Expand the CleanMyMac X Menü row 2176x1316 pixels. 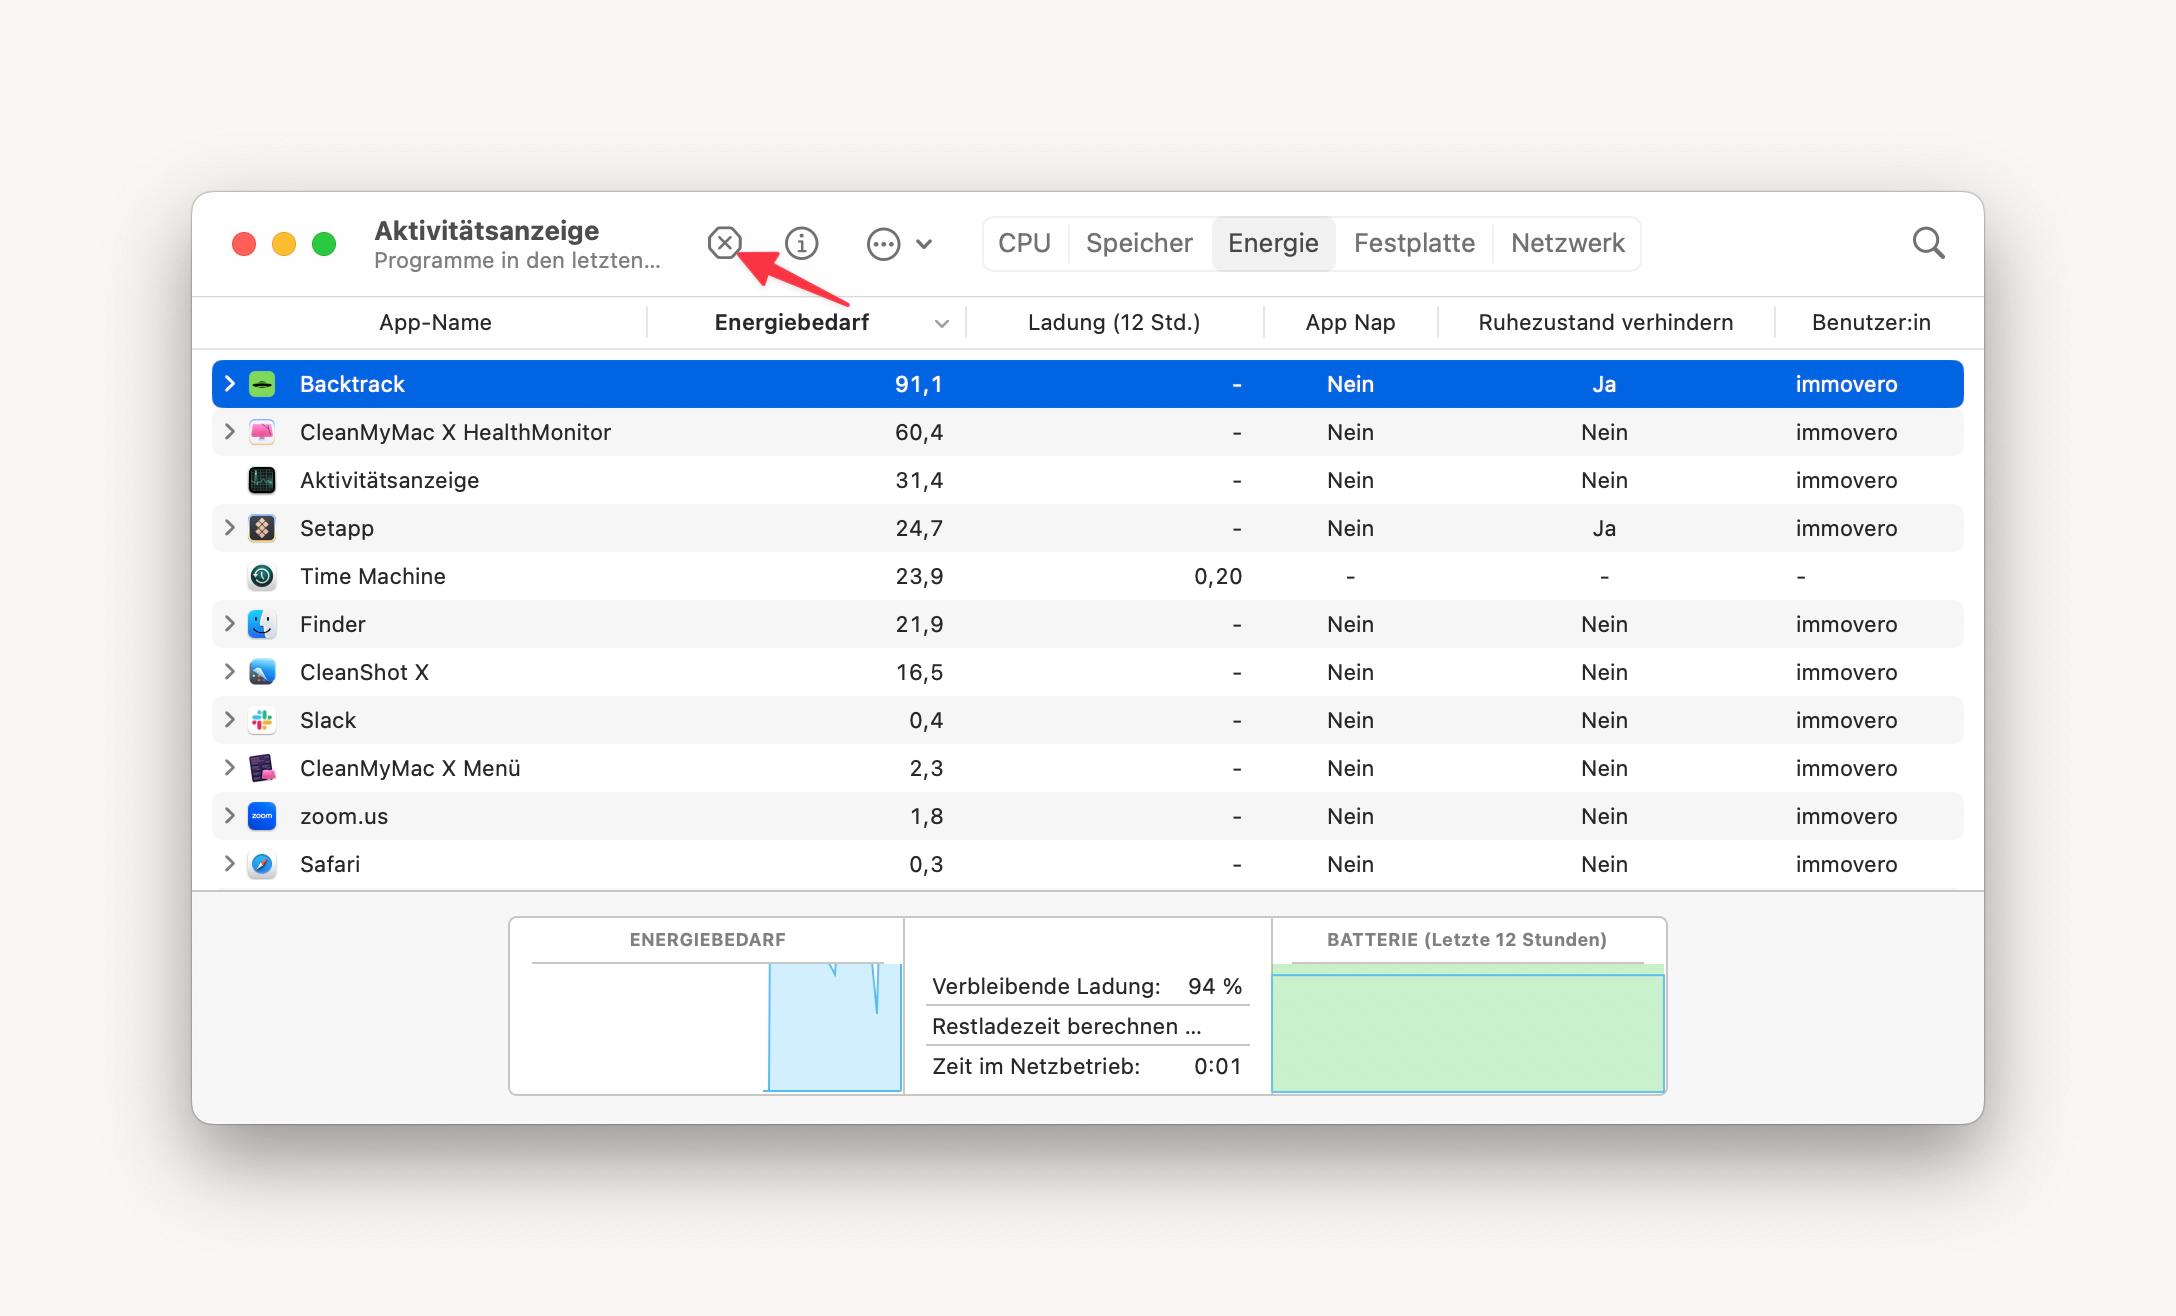230,768
